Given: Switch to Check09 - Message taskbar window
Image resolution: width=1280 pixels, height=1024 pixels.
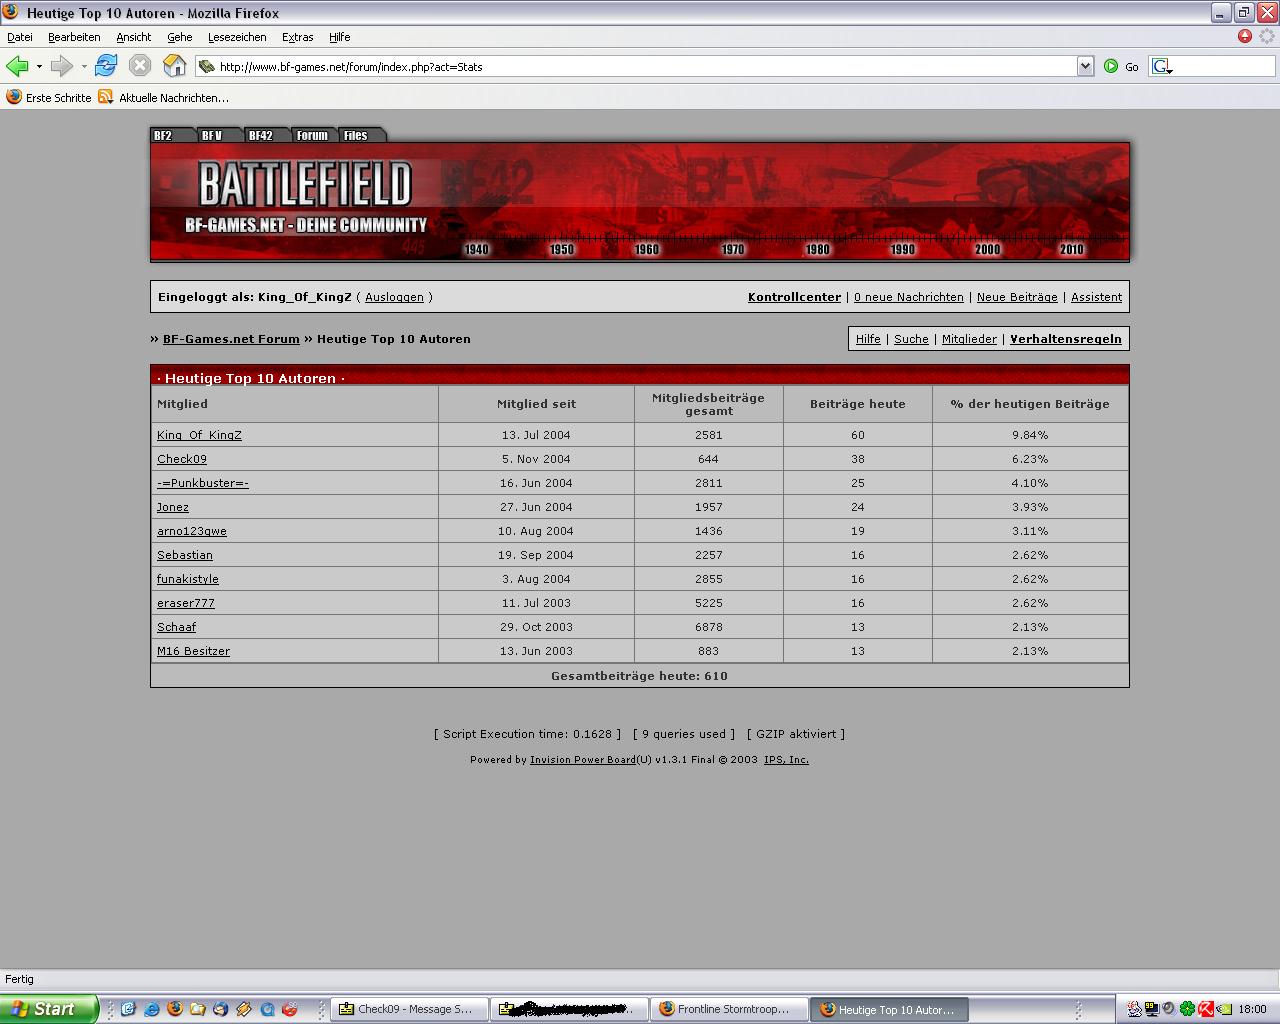Looking at the screenshot, I should [409, 1009].
